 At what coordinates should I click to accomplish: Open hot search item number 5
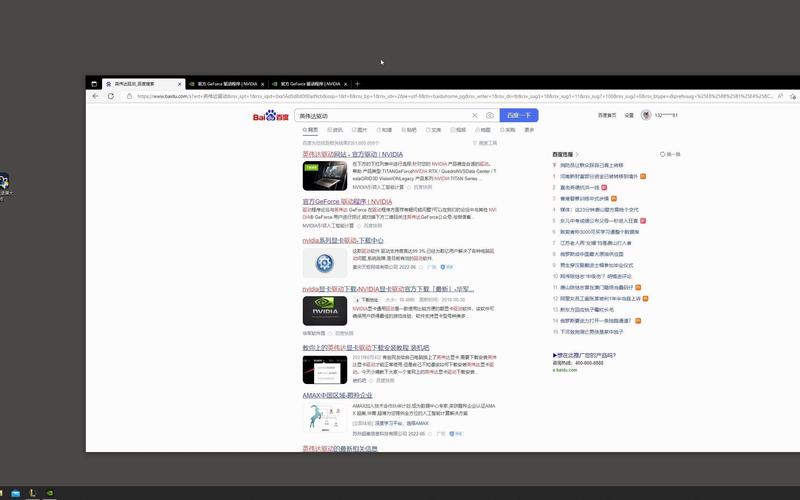coord(599,221)
